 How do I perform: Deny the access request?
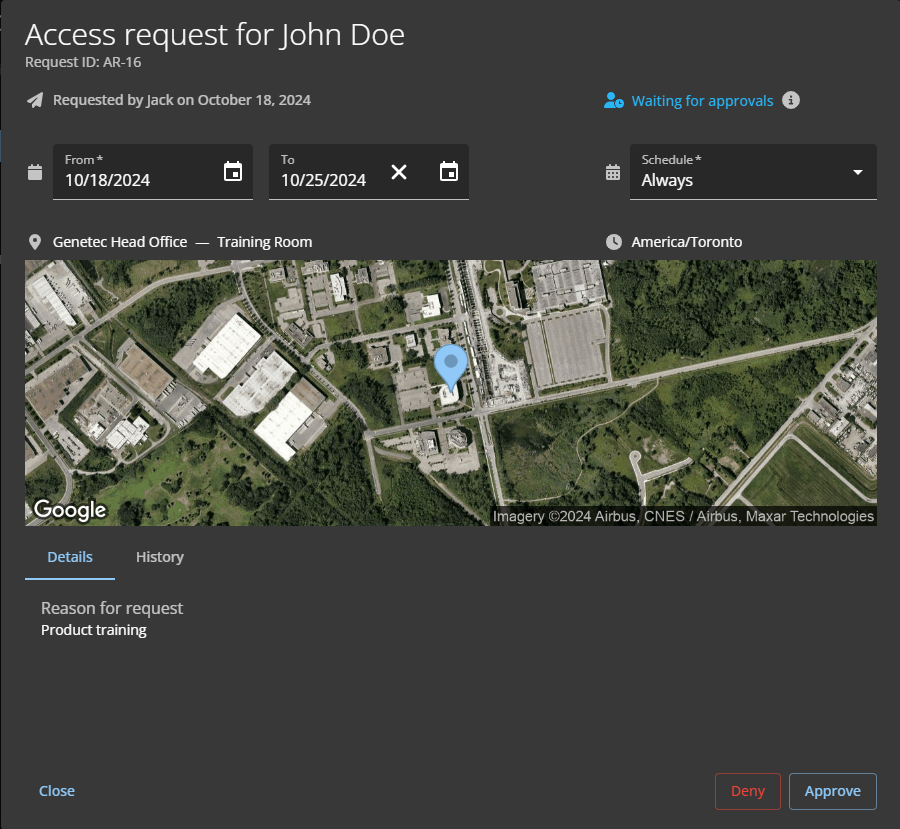coord(747,791)
